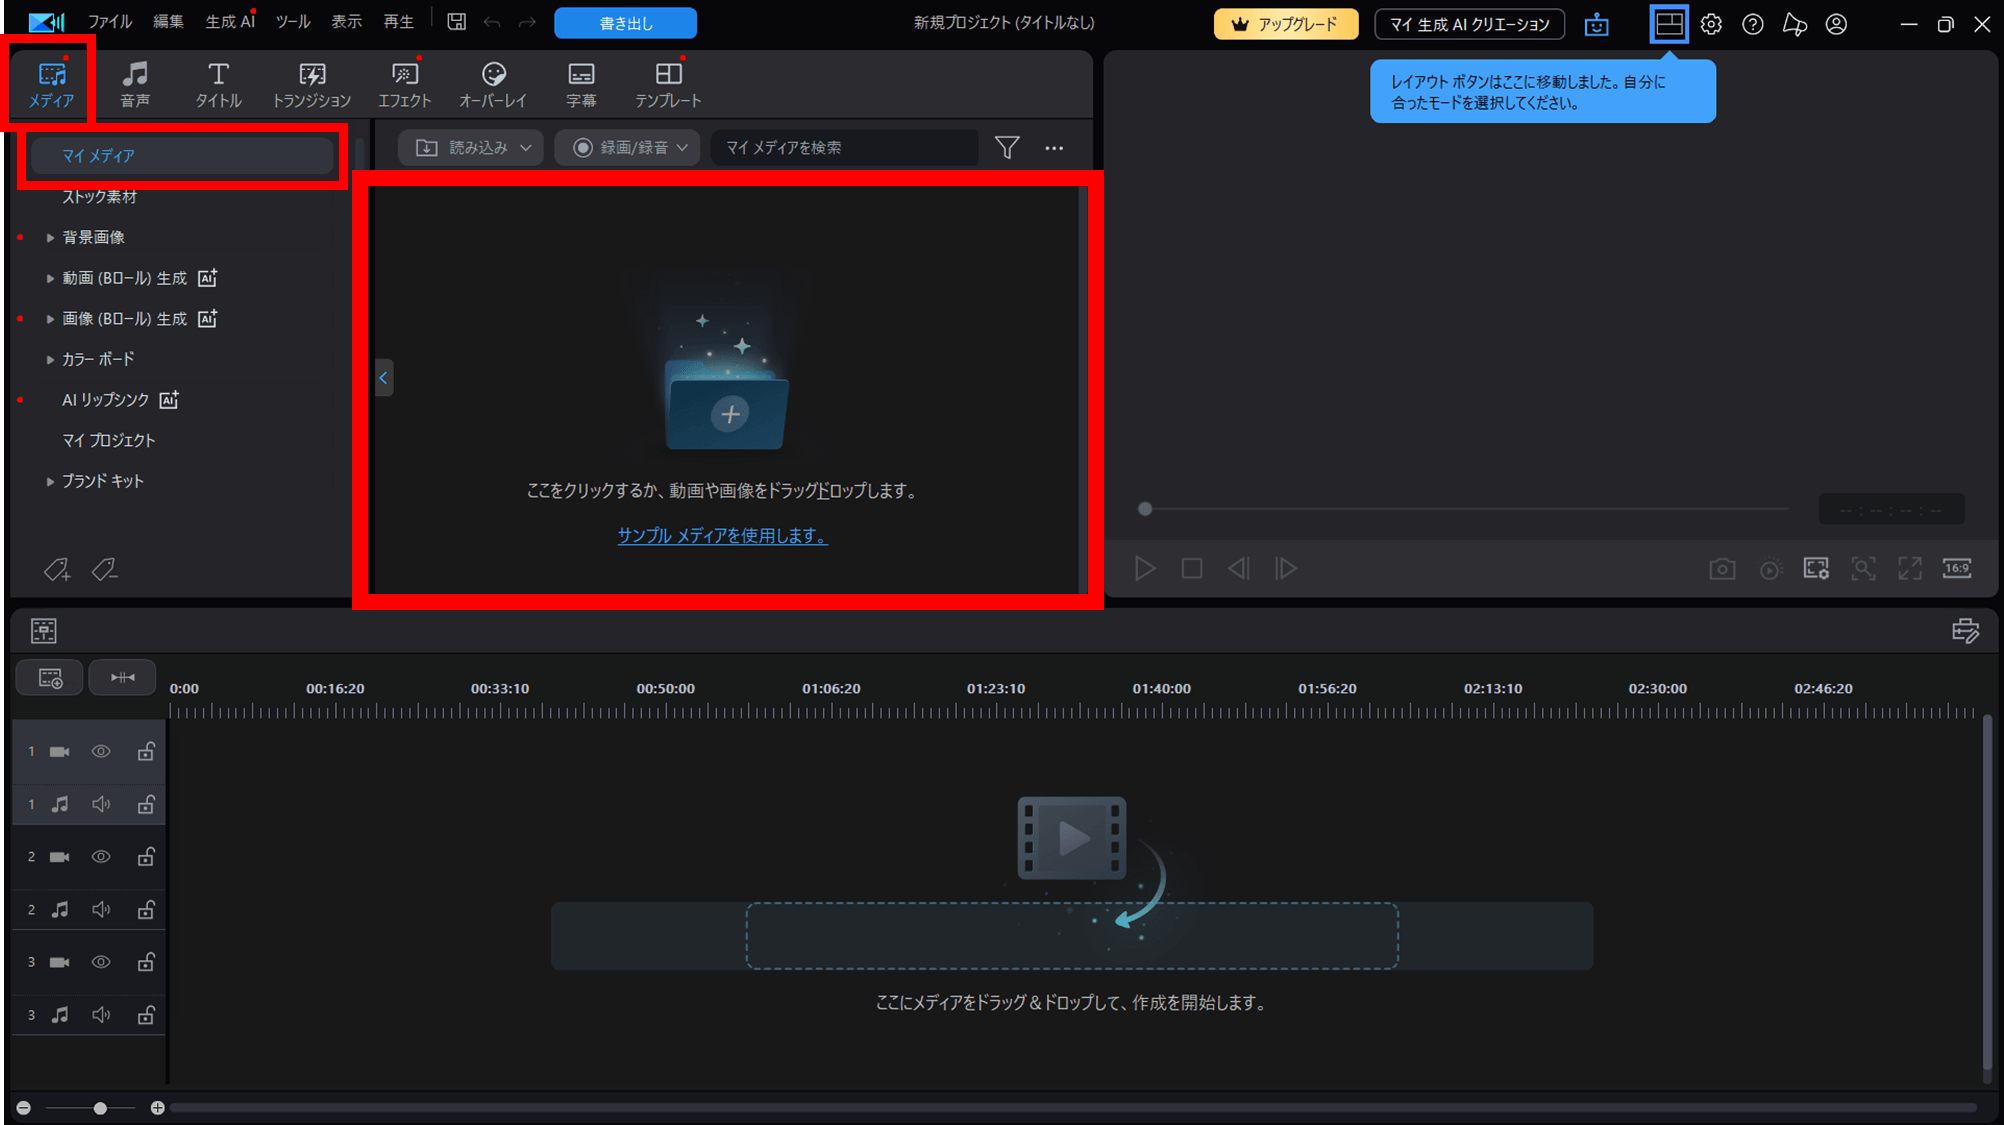Open the 読み込み import dropdown
Image resolution: width=2004 pixels, height=1125 pixels.
[472, 148]
